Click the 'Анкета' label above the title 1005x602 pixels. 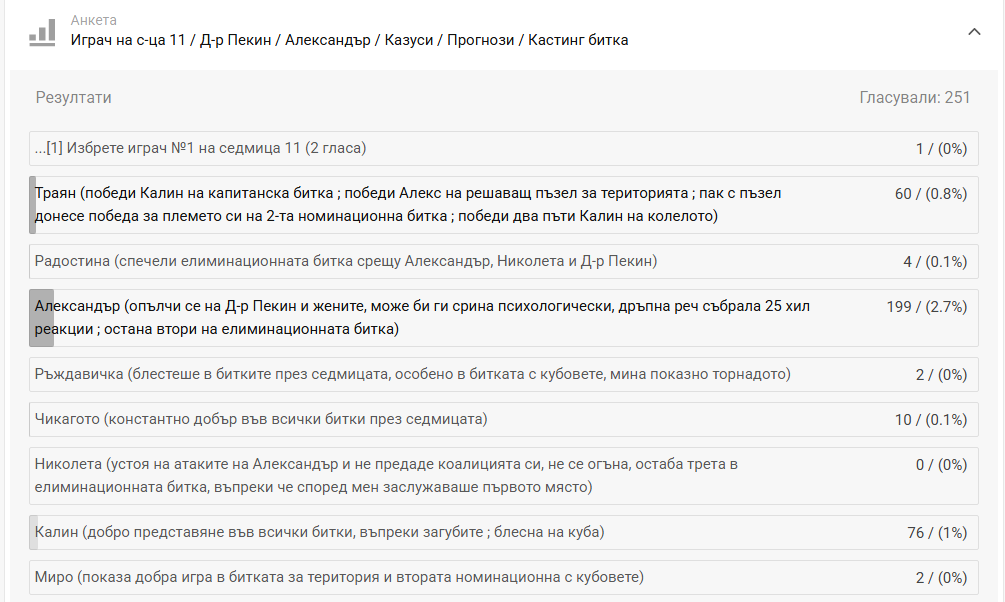(93, 20)
